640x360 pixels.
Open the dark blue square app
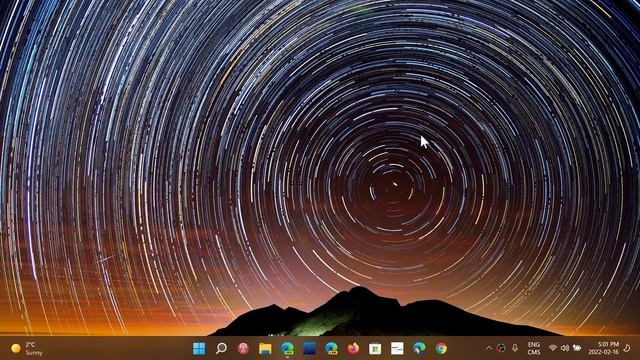(x=309, y=348)
